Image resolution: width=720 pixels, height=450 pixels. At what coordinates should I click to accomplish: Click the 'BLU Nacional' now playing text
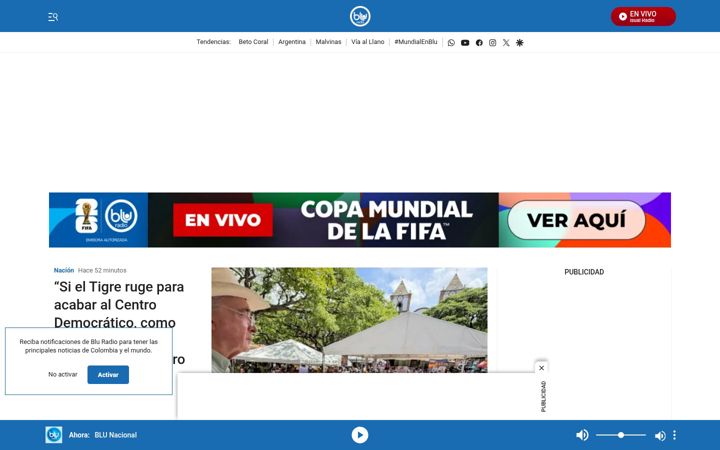click(x=116, y=435)
